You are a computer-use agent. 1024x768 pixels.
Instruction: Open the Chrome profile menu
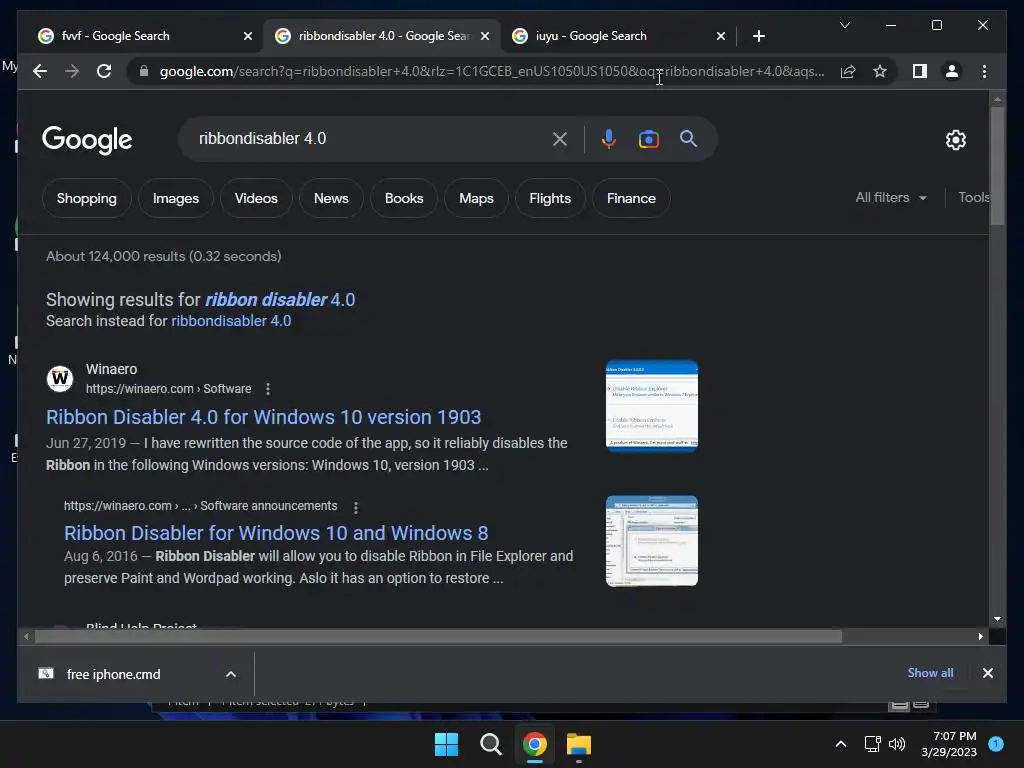pos(952,71)
